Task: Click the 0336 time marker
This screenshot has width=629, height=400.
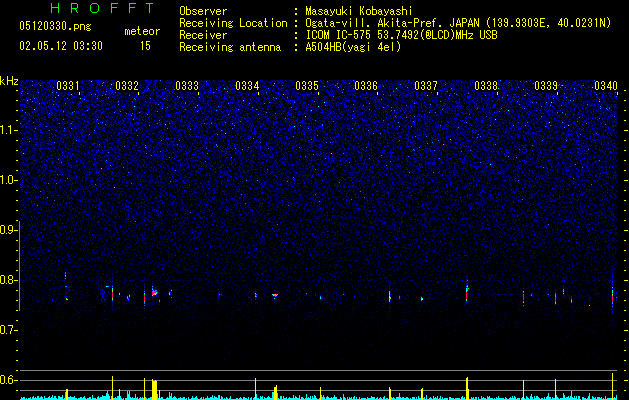Action: [366, 86]
